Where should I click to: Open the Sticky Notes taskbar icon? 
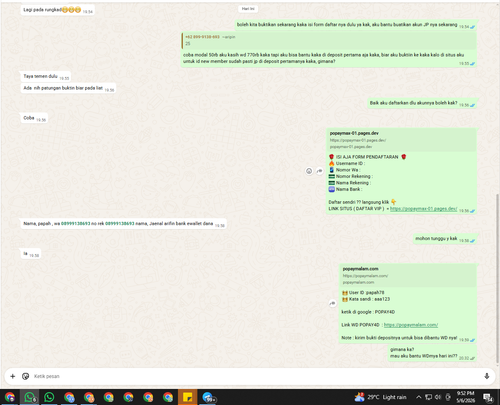coord(188,397)
